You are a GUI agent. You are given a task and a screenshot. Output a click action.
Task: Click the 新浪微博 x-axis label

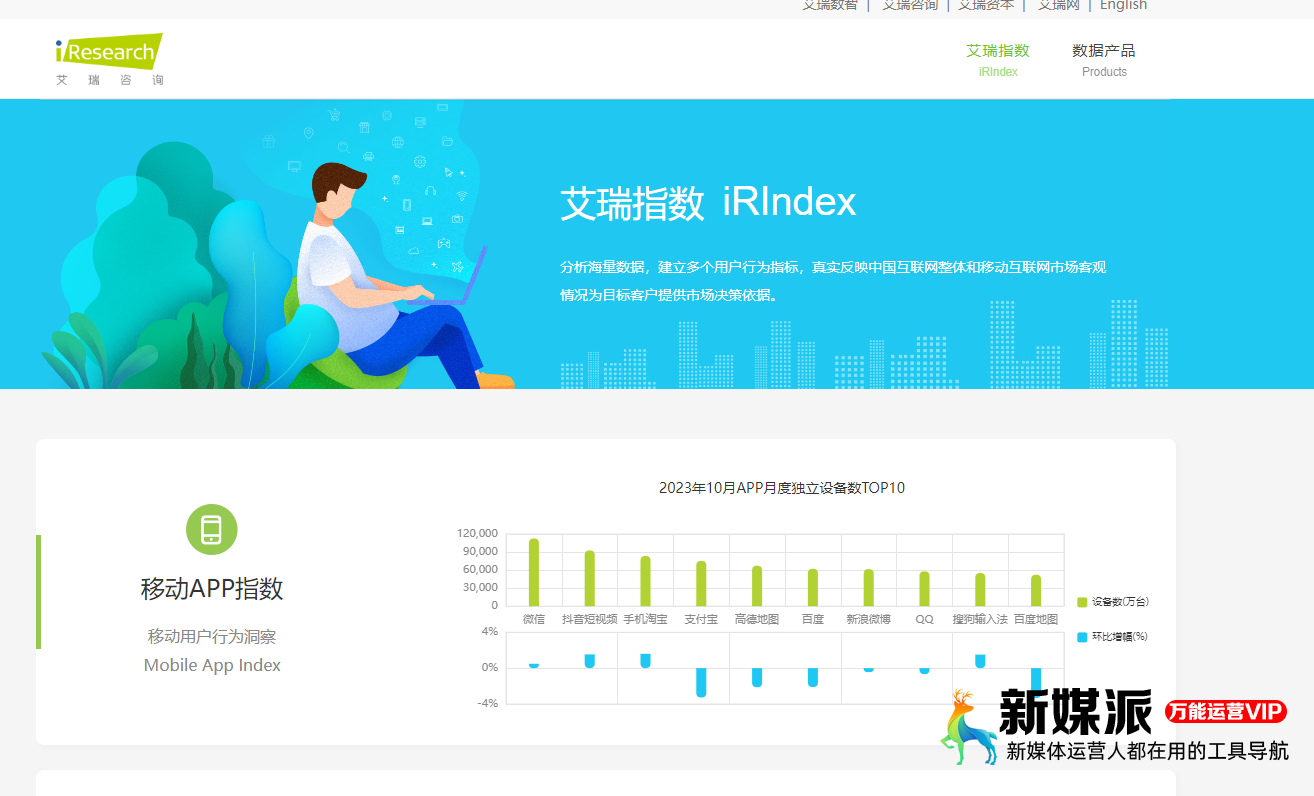(869, 619)
